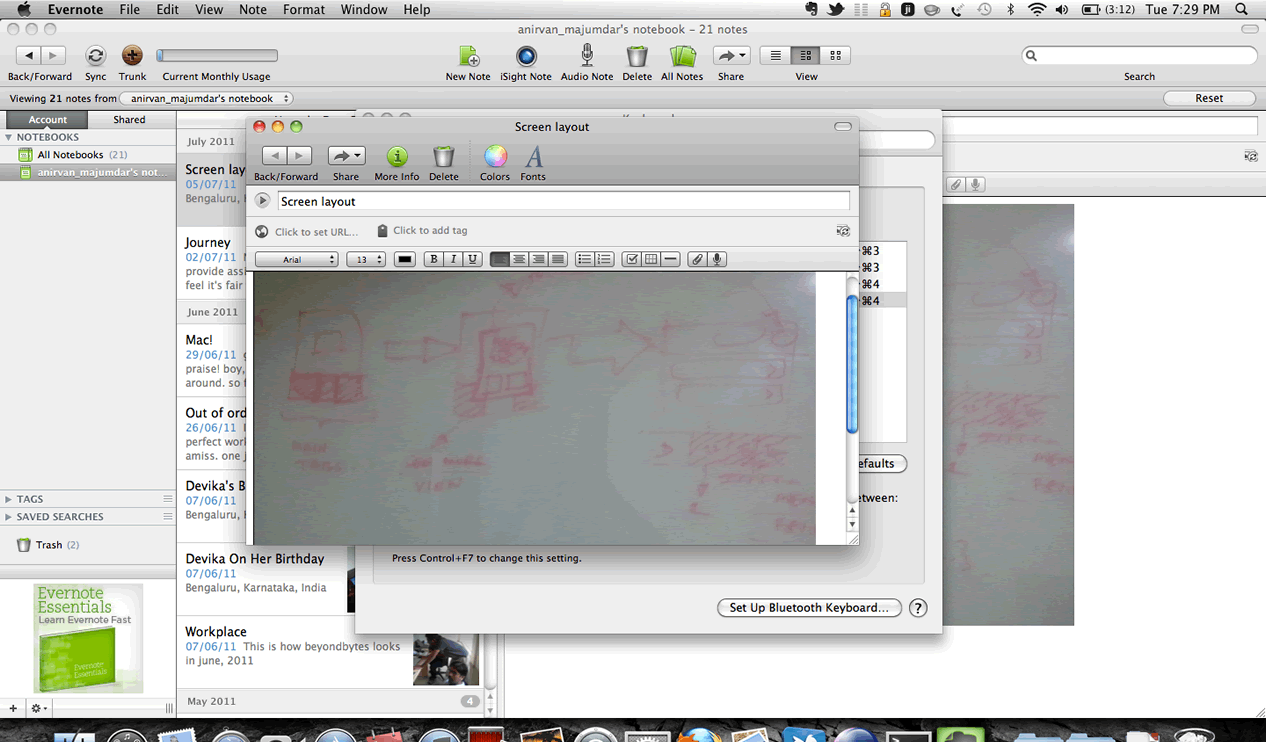
Task: Click Set Up Bluetooth Keyboard button
Action: click(809, 607)
